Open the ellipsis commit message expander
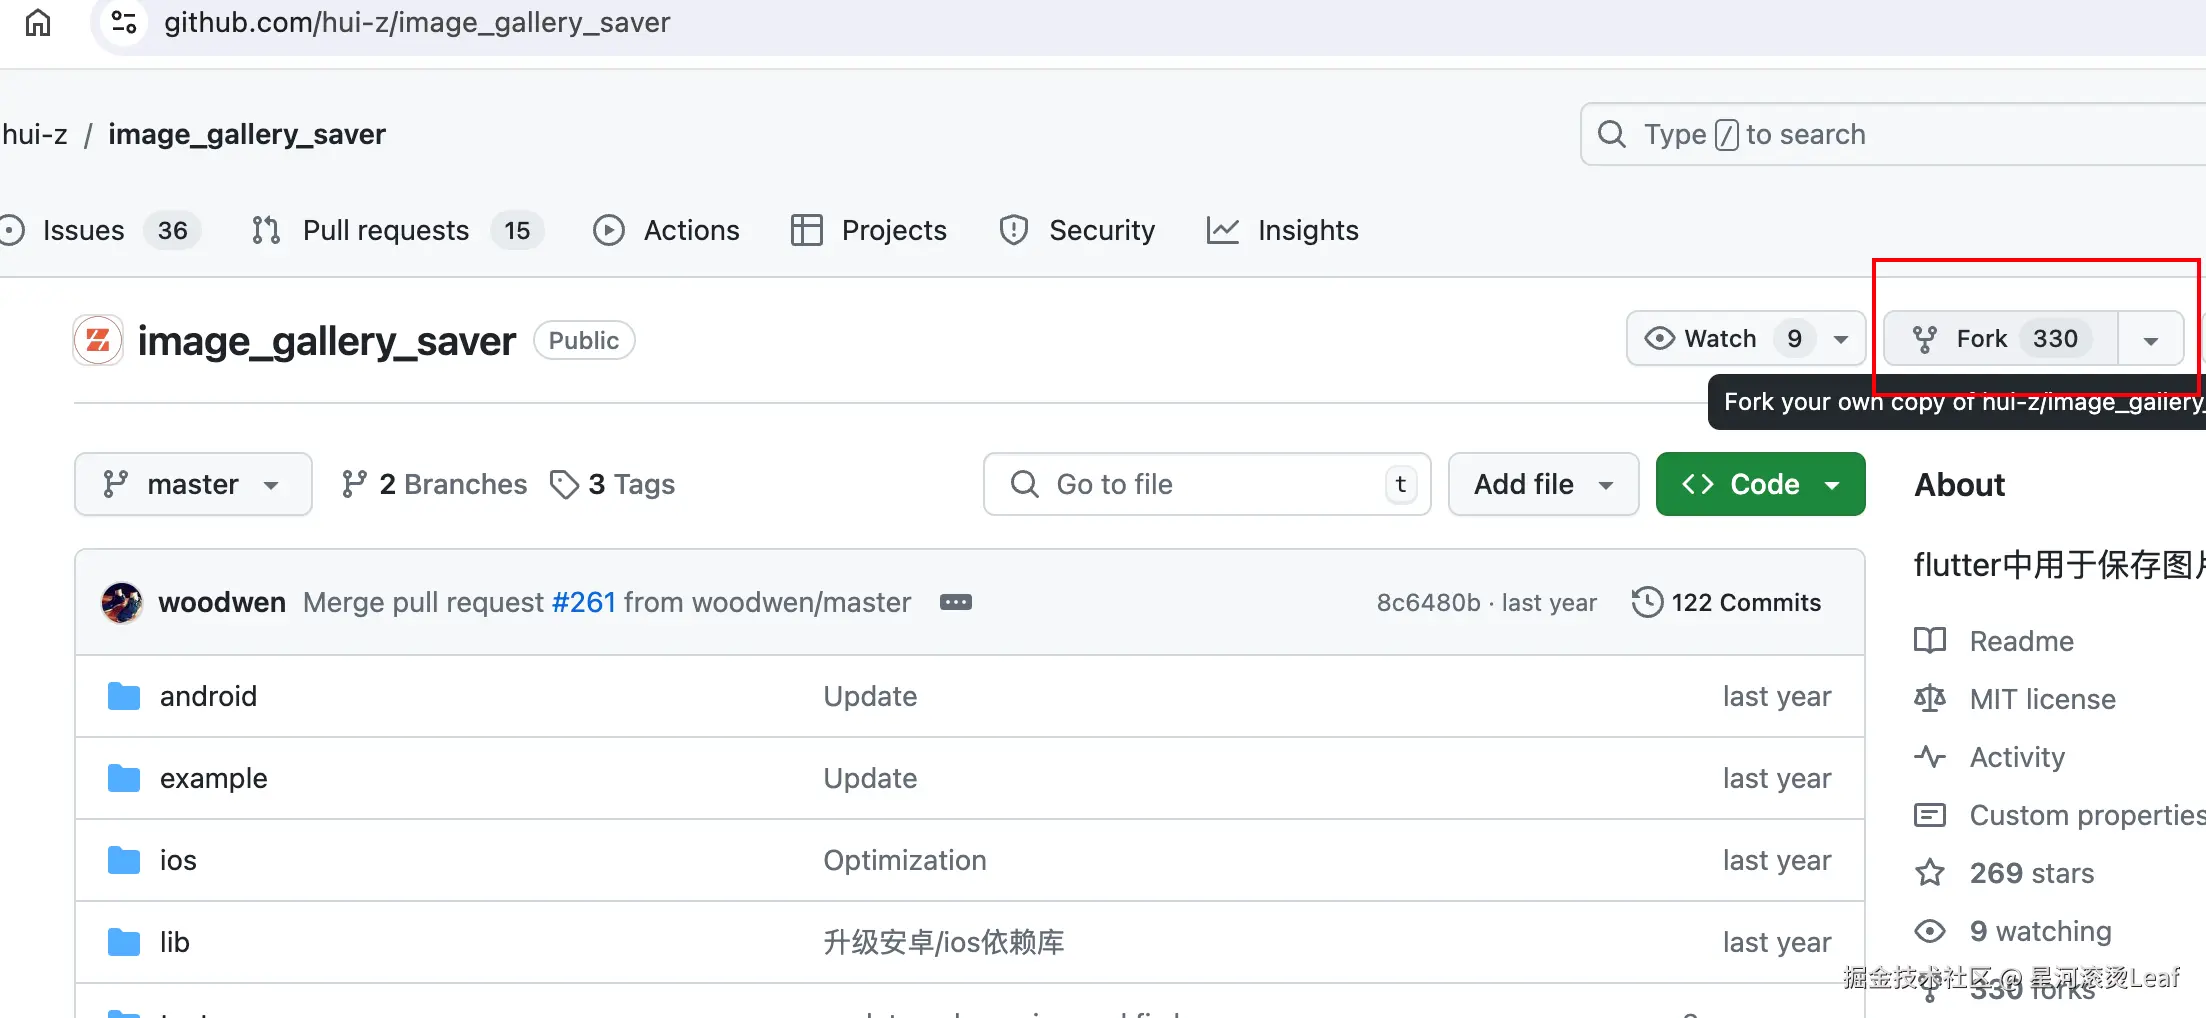 955,602
